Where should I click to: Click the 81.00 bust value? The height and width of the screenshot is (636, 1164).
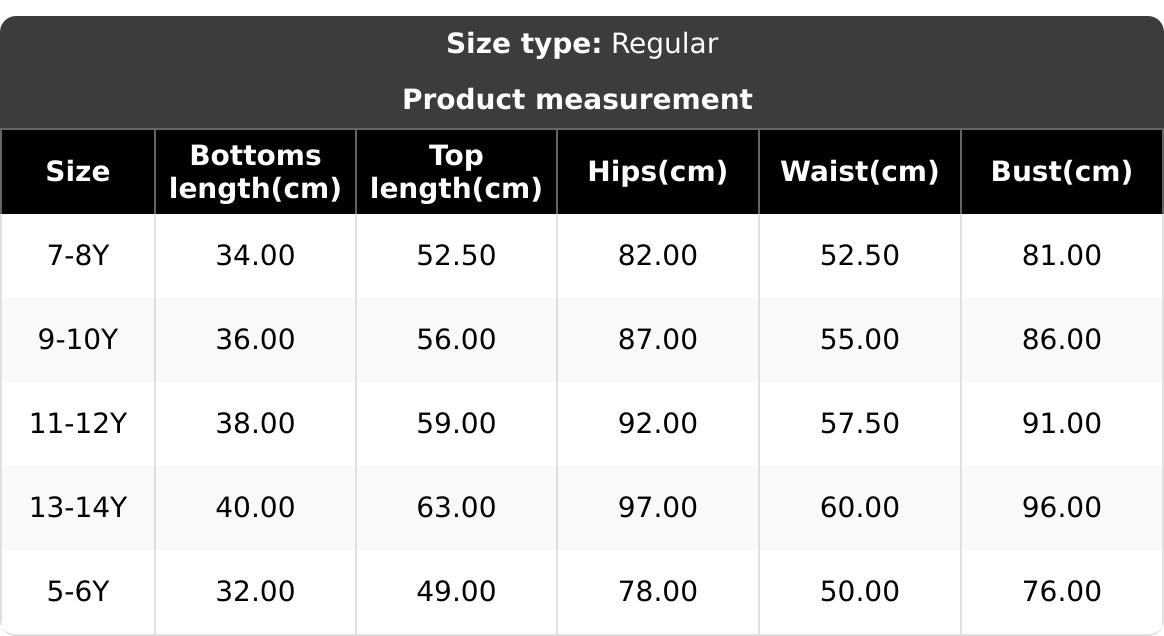pos(1061,256)
